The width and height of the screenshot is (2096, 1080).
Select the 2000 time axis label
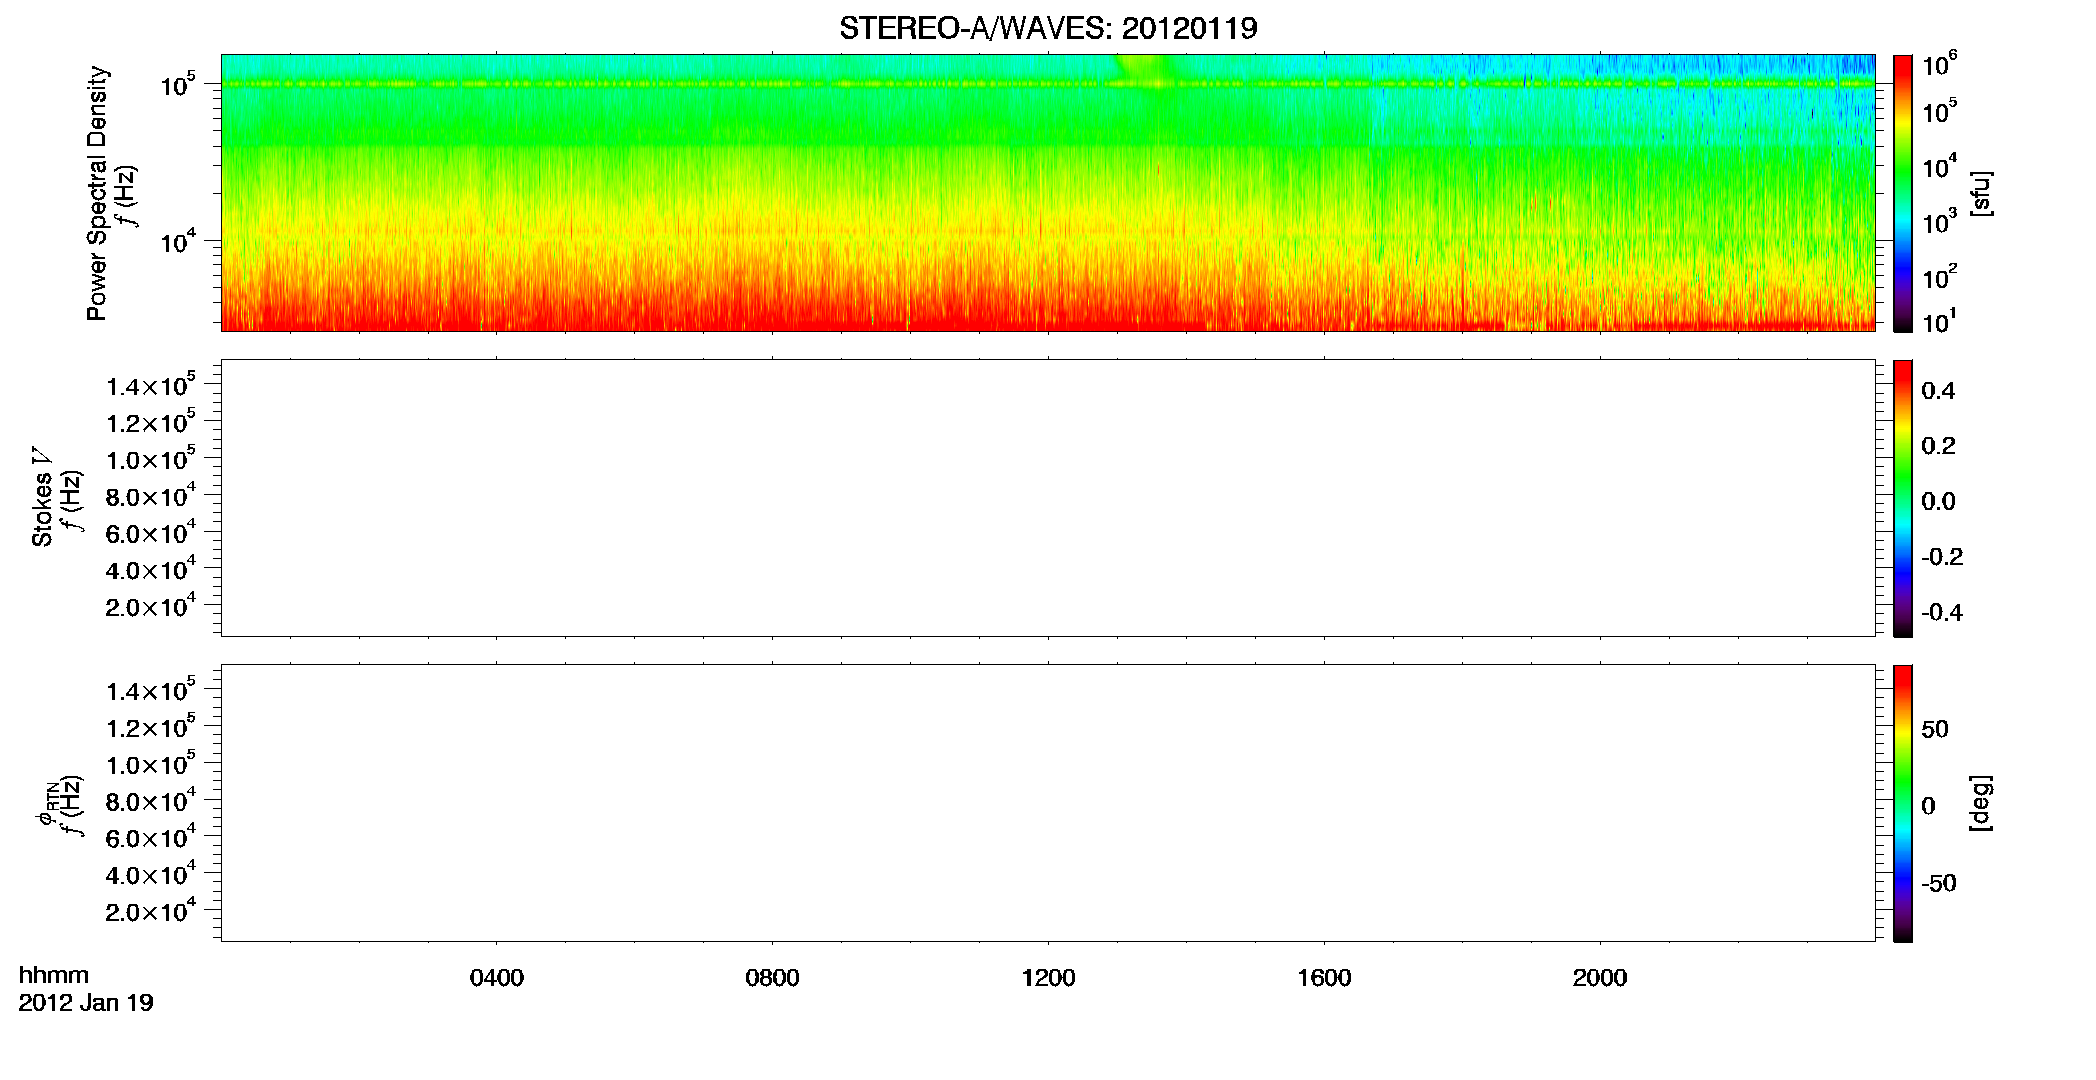(1600, 978)
